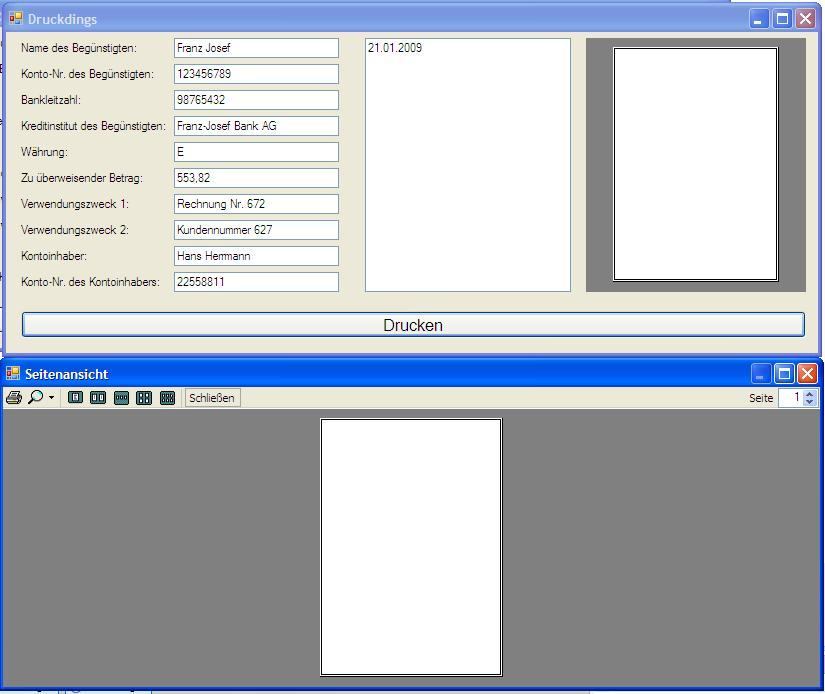
Task: Click the Kontoinhaber input field
Action: (x=256, y=256)
